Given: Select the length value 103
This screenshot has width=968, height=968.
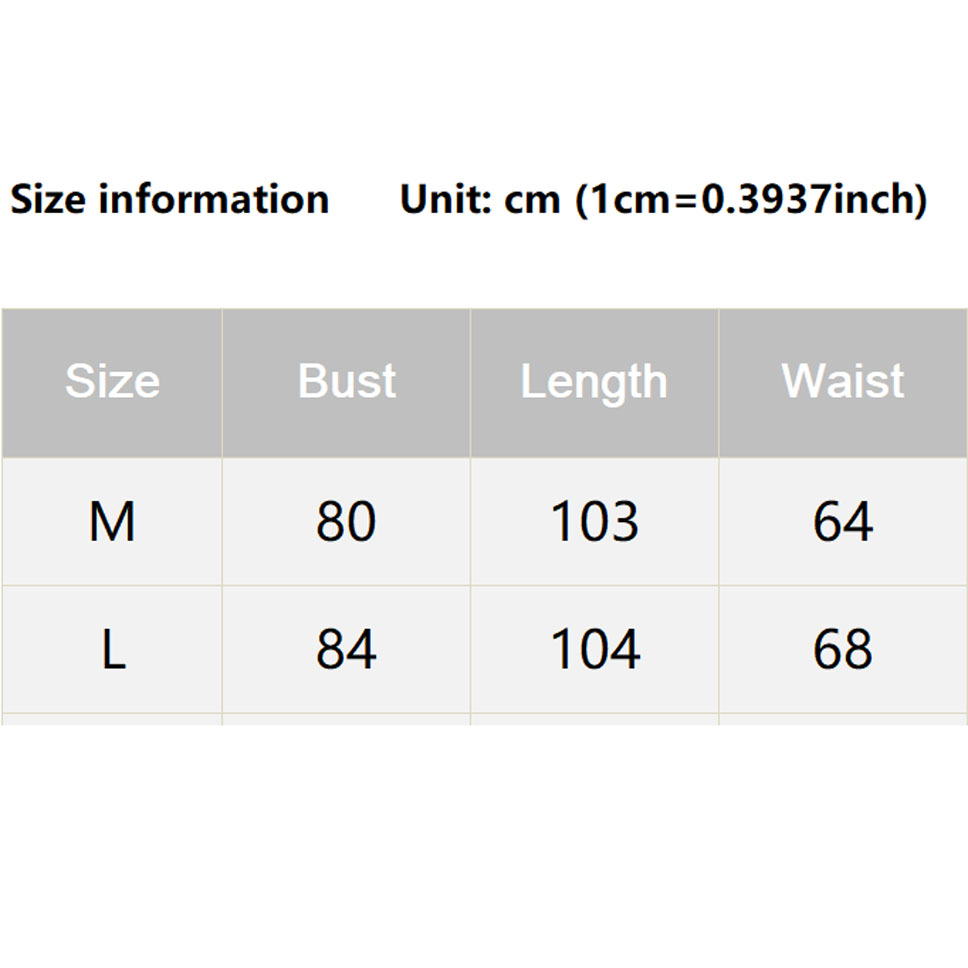Looking at the screenshot, I should [x=594, y=522].
